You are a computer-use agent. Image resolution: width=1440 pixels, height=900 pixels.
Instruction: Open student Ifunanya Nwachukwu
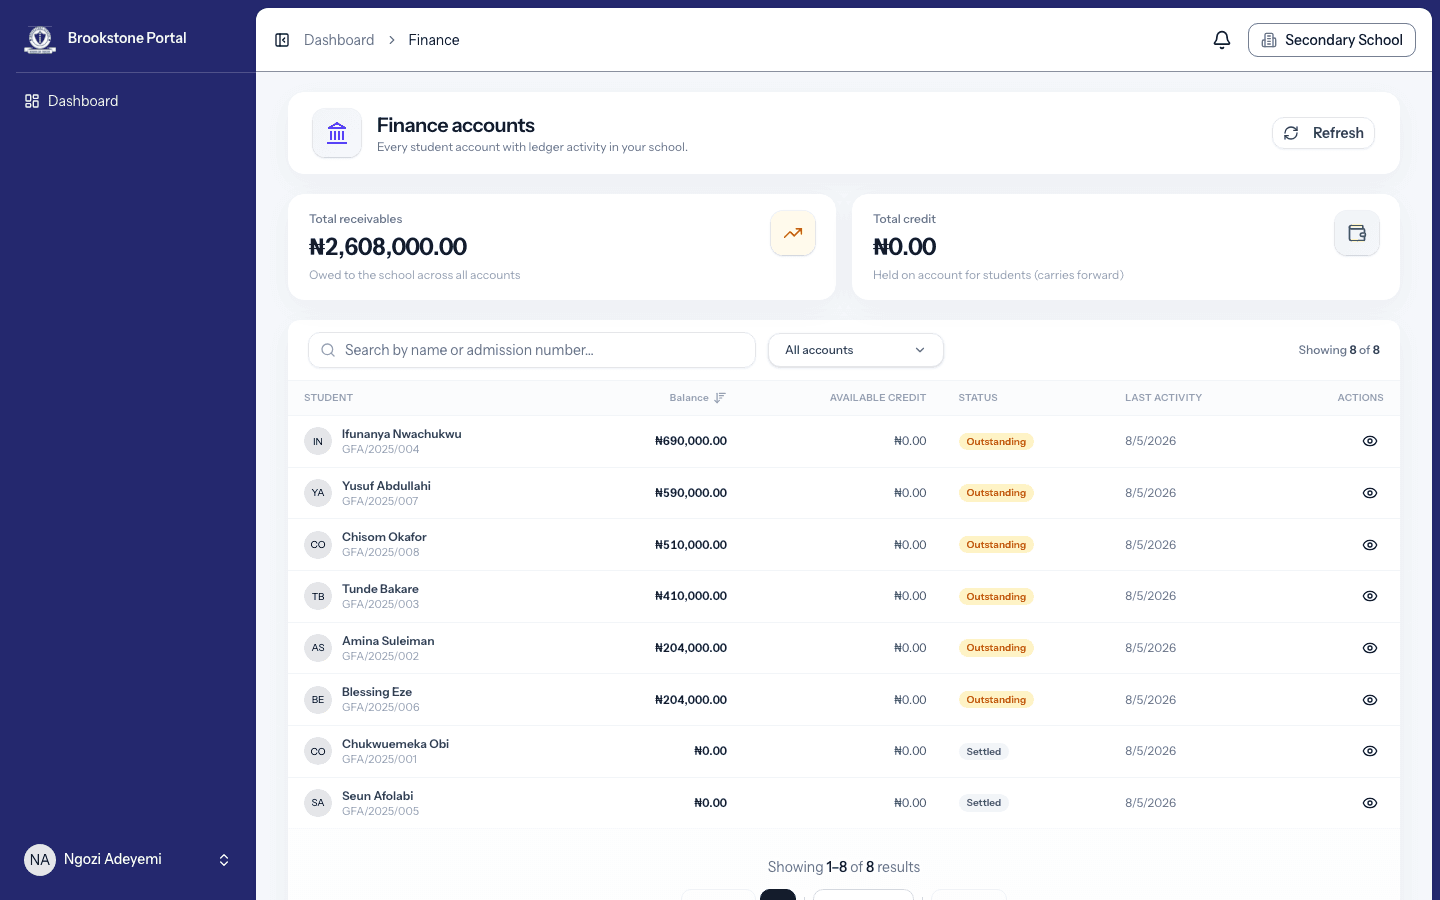point(402,434)
